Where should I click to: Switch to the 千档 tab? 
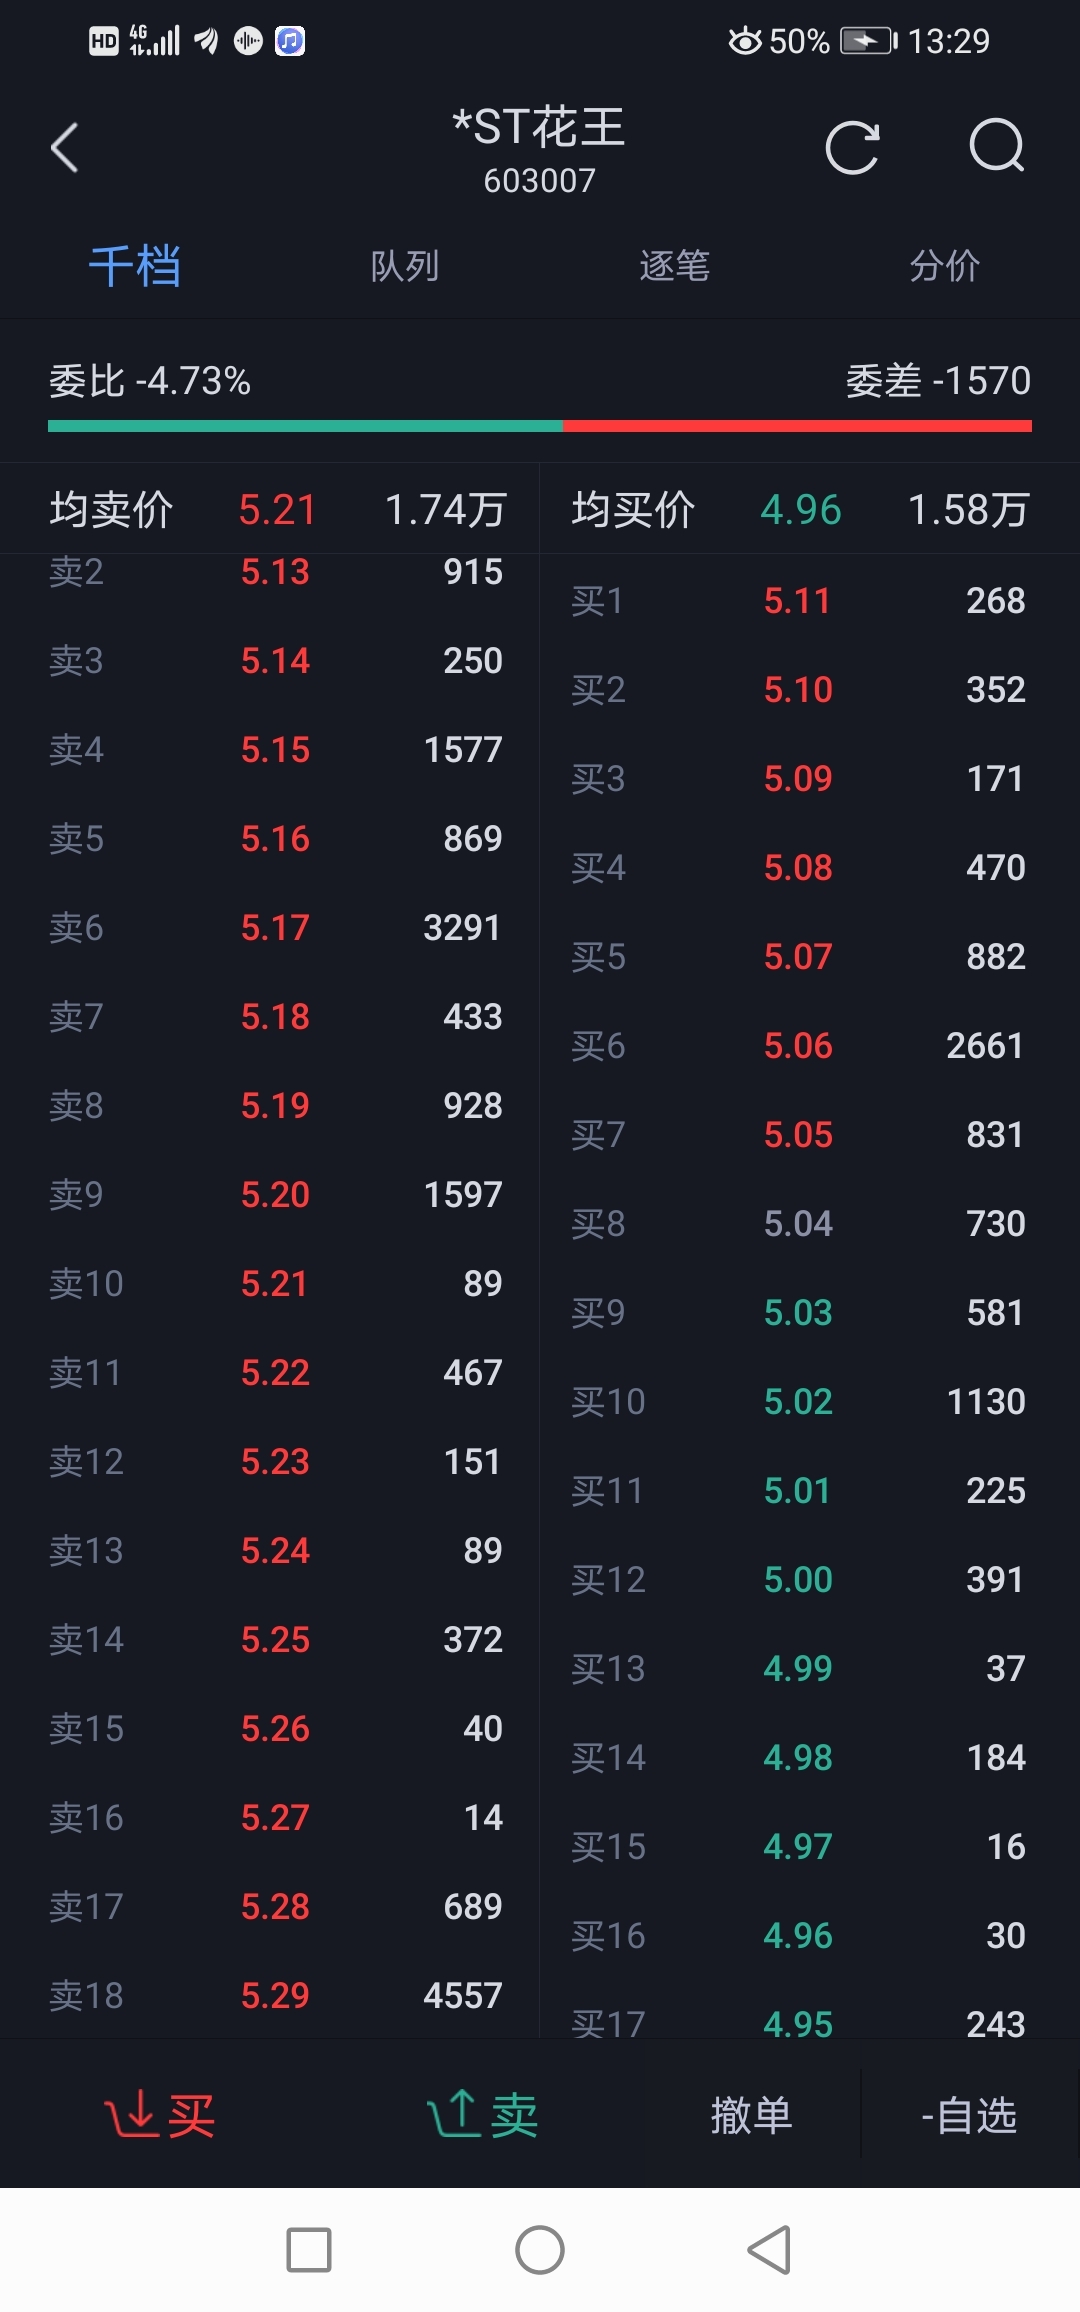click(135, 266)
